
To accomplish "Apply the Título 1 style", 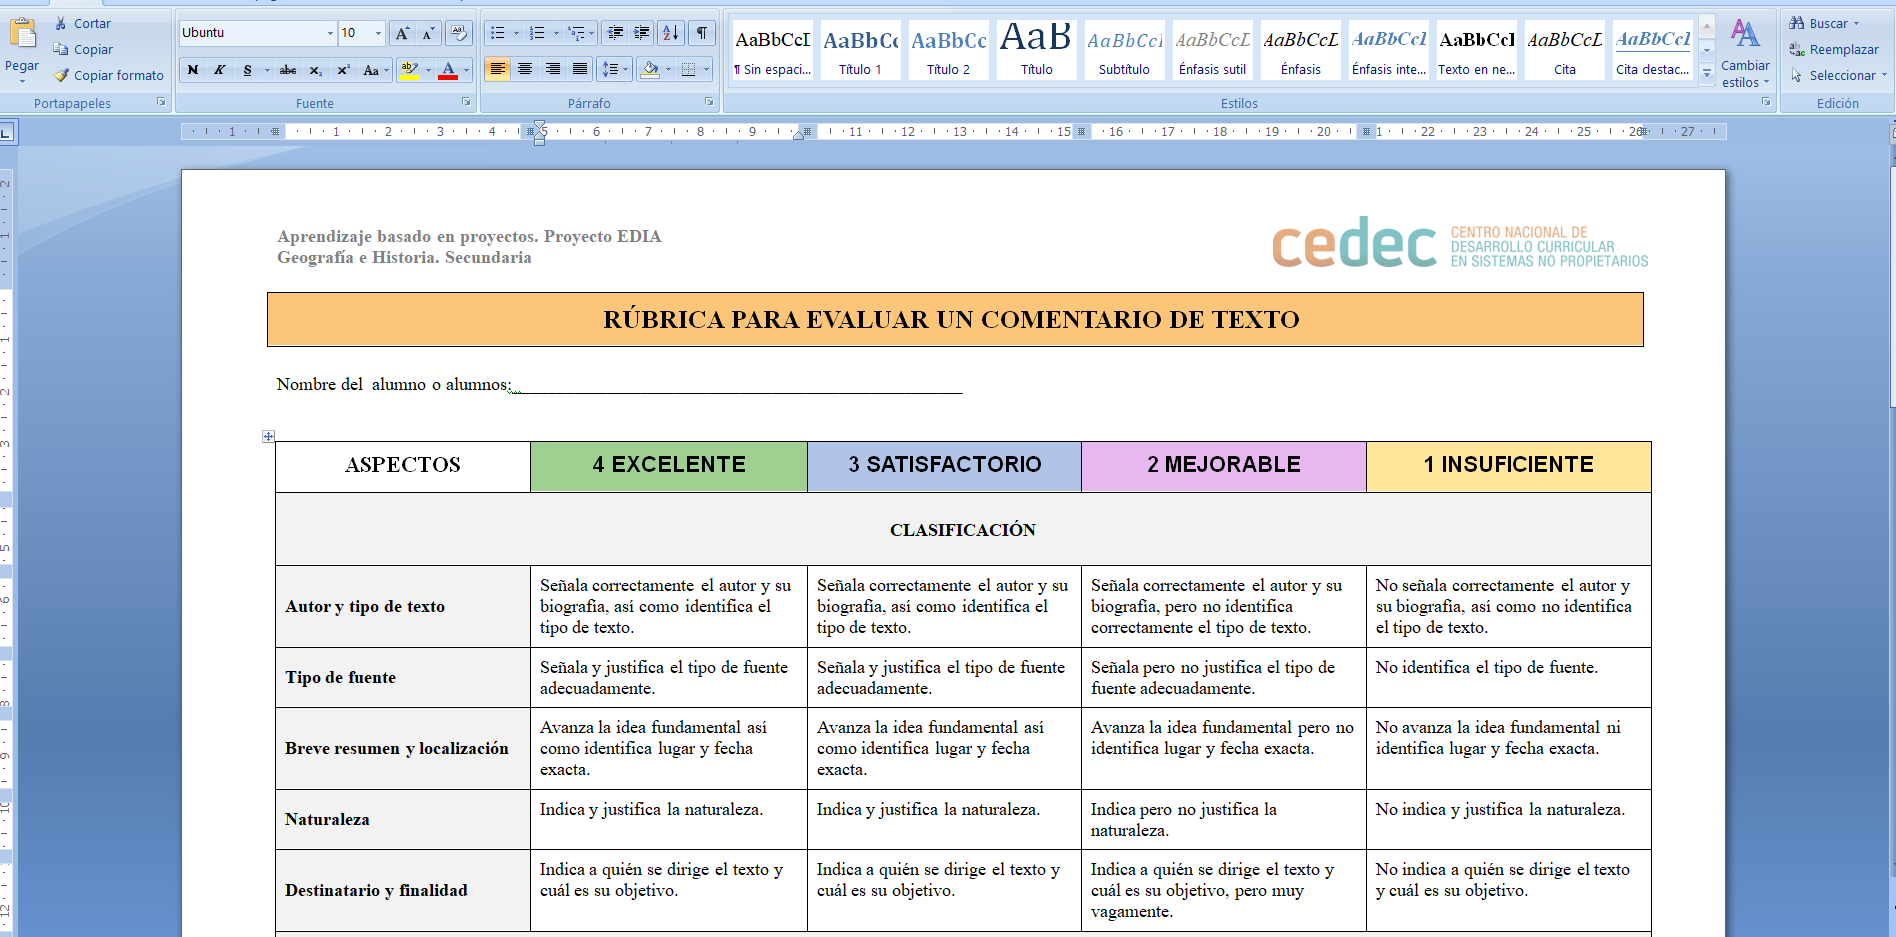I will [x=860, y=50].
